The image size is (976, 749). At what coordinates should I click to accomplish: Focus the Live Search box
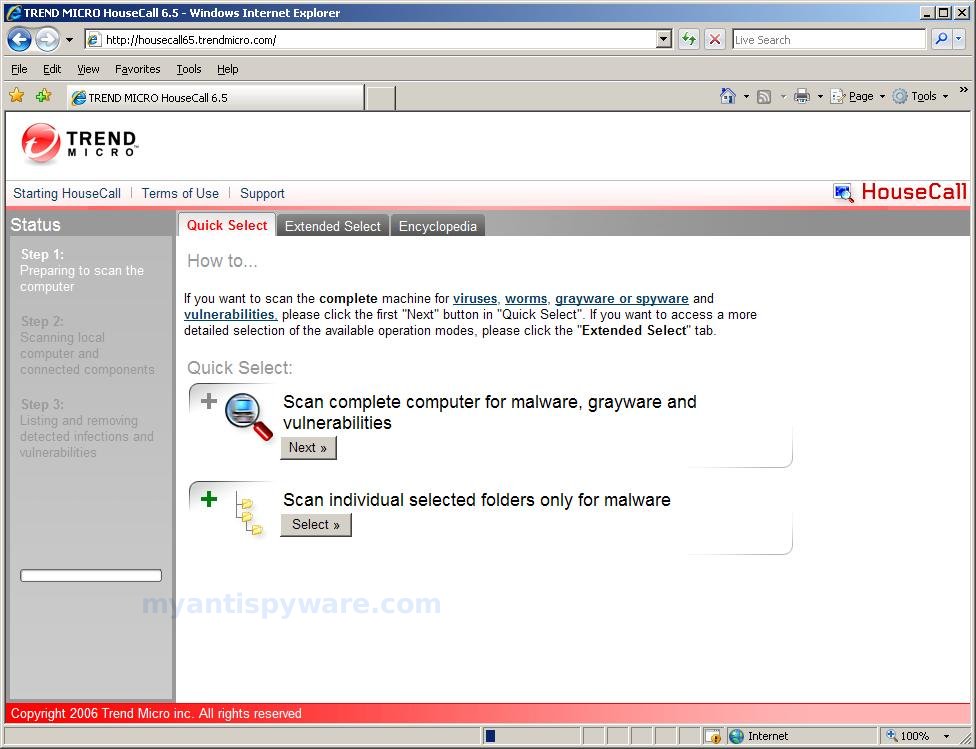point(828,40)
